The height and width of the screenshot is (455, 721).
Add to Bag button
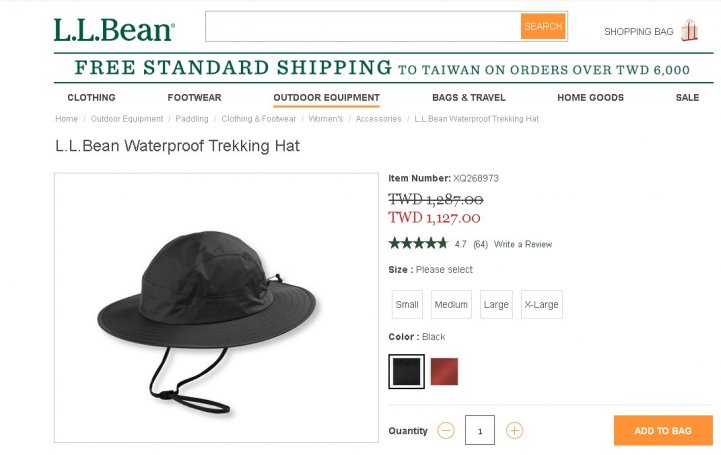coord(663,431)
